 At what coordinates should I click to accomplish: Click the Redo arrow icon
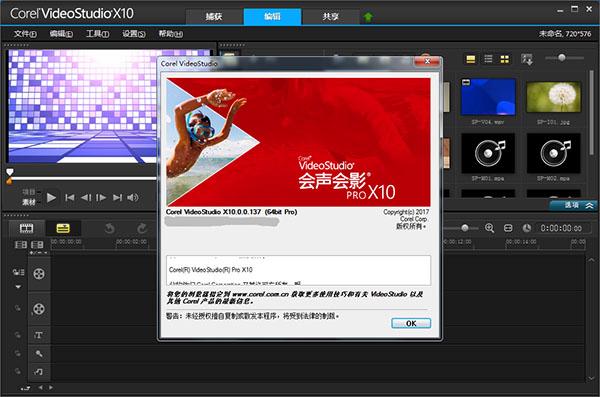tap(142, 229)
